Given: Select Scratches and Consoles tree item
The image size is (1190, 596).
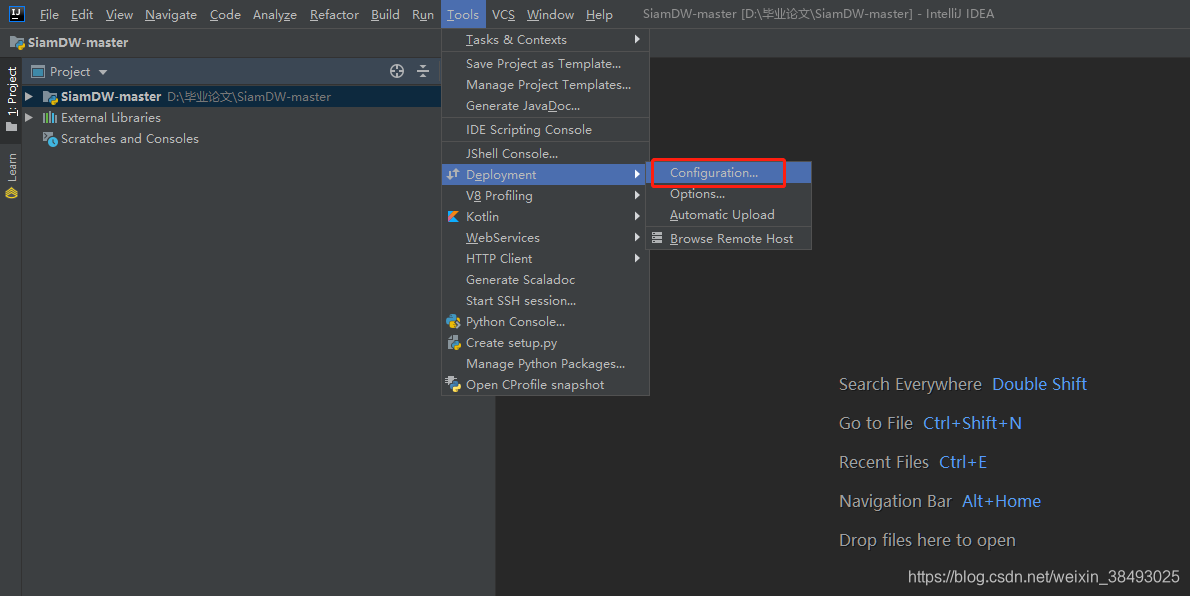Looking at the screenshot, I should 130,139.
